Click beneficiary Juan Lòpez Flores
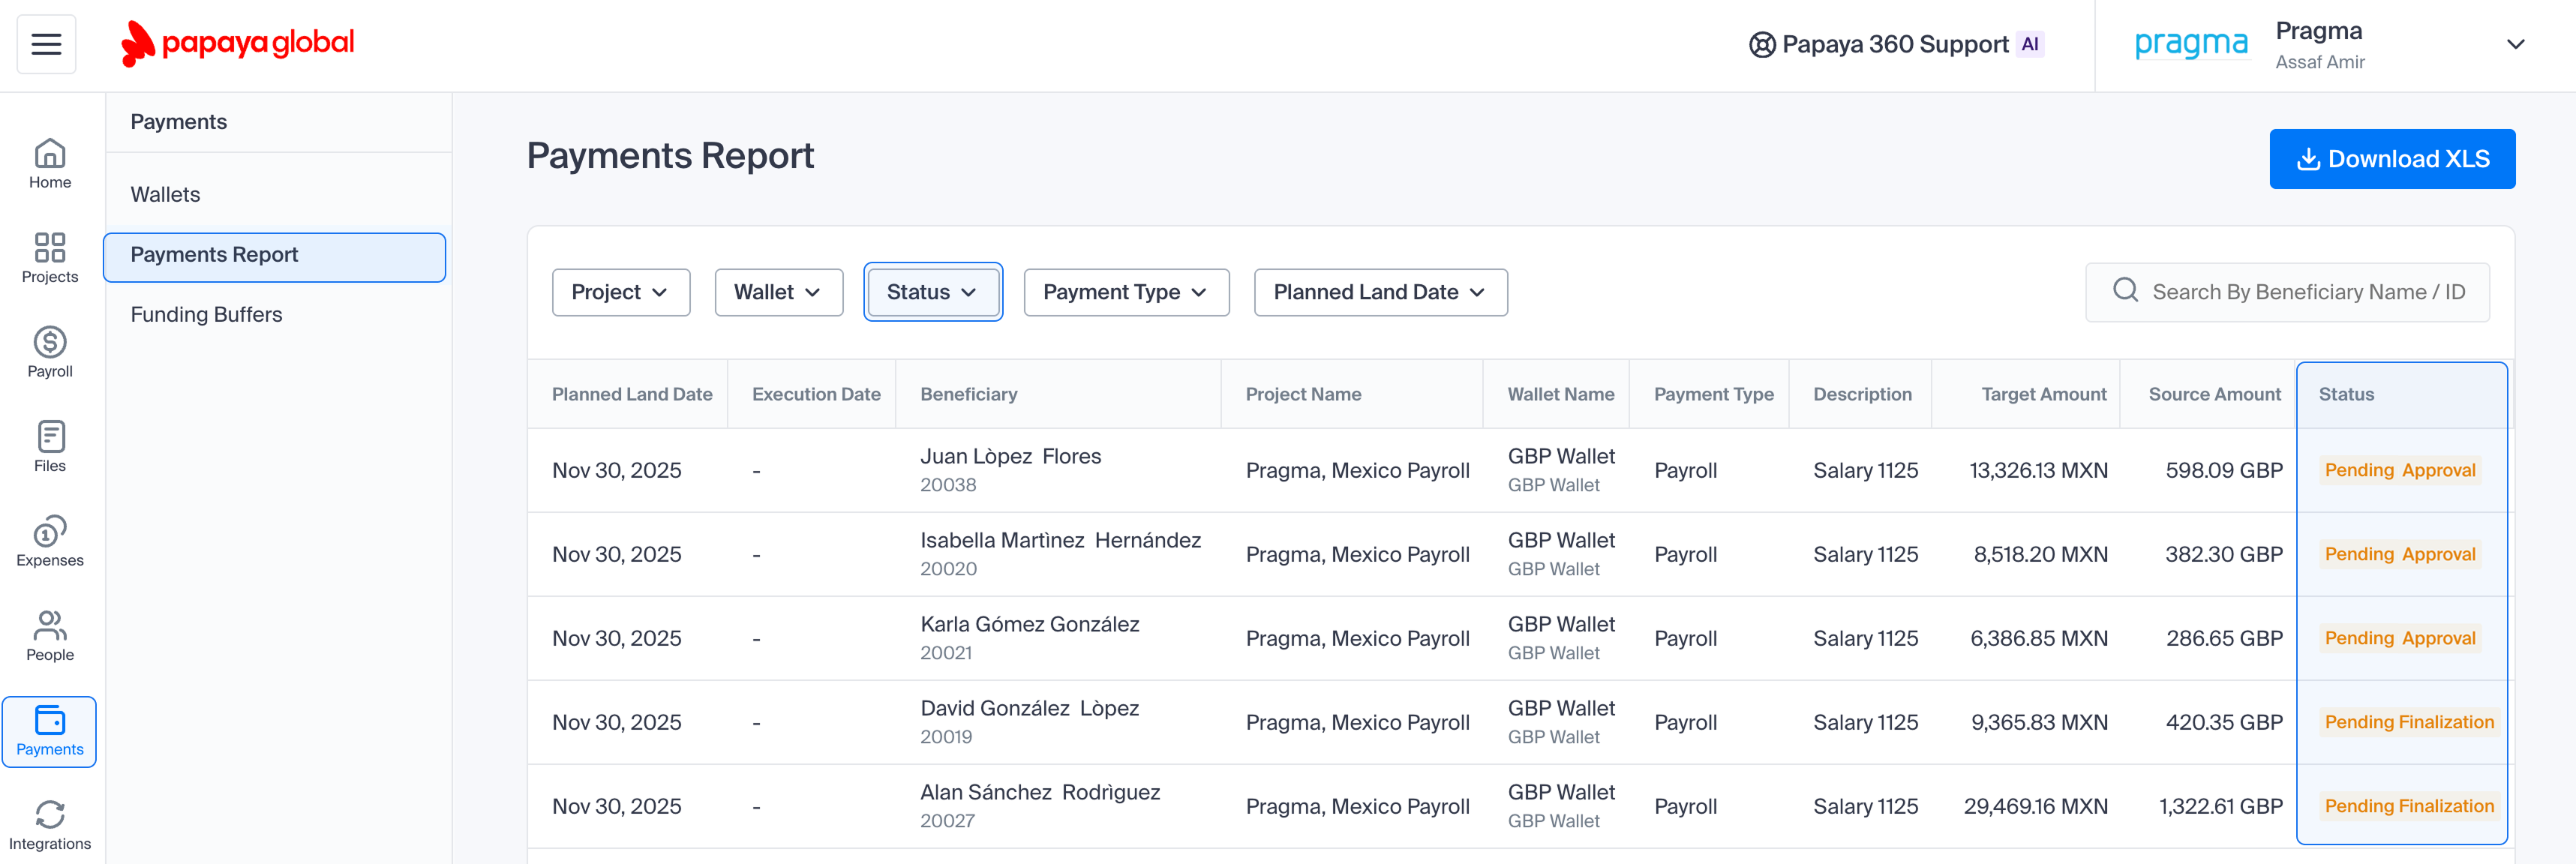This screenshot has height=864, width=2576. 1010,456
